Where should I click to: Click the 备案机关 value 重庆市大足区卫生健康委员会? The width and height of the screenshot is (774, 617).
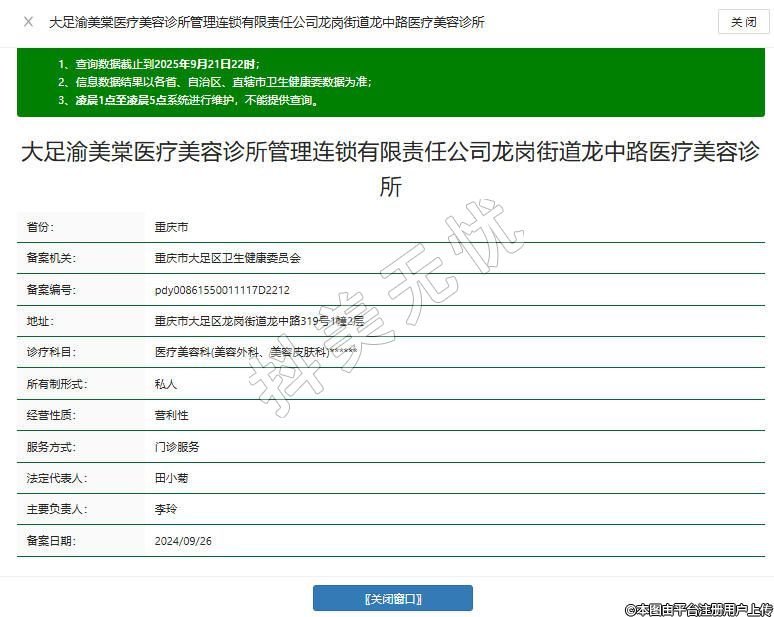tap(227, 258)
